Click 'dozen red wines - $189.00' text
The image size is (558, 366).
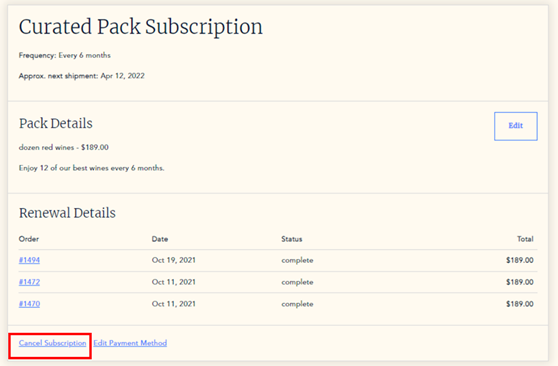pos(64,147)
